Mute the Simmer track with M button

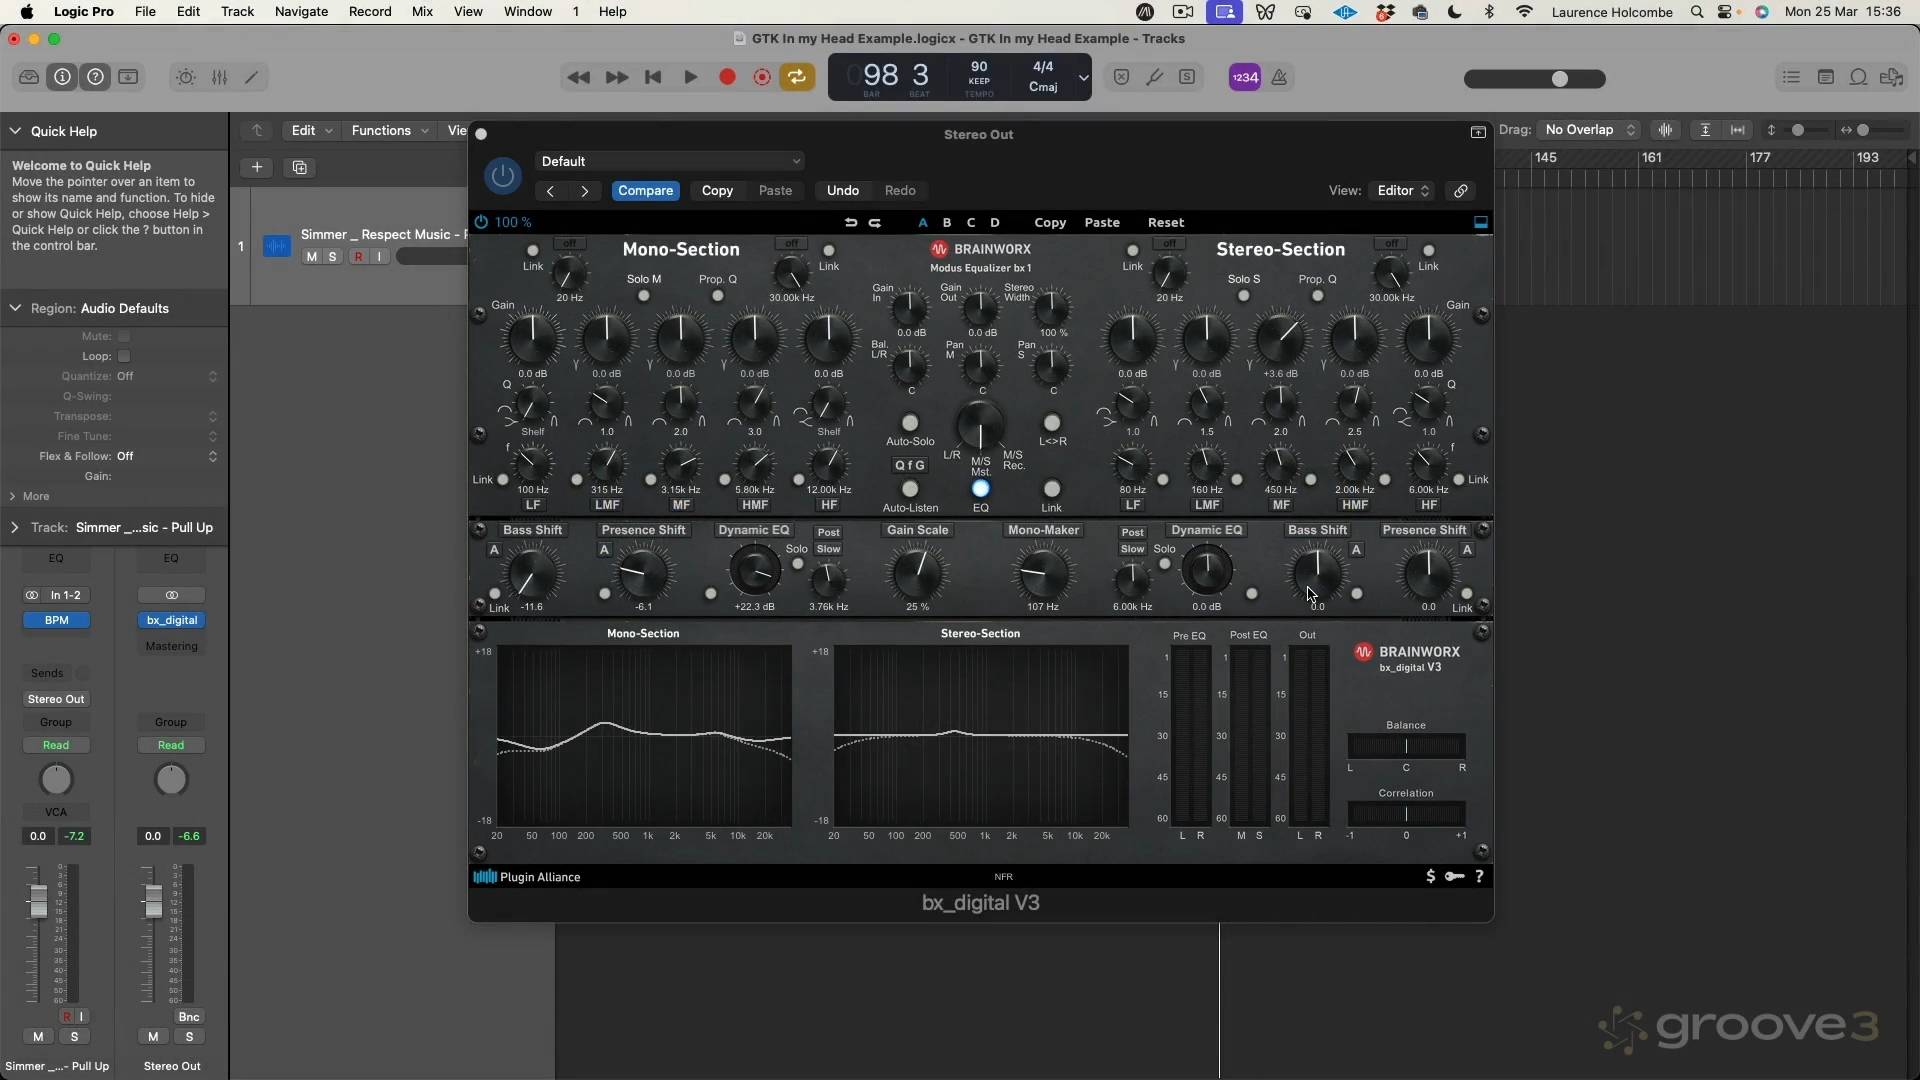coord(312,257)
